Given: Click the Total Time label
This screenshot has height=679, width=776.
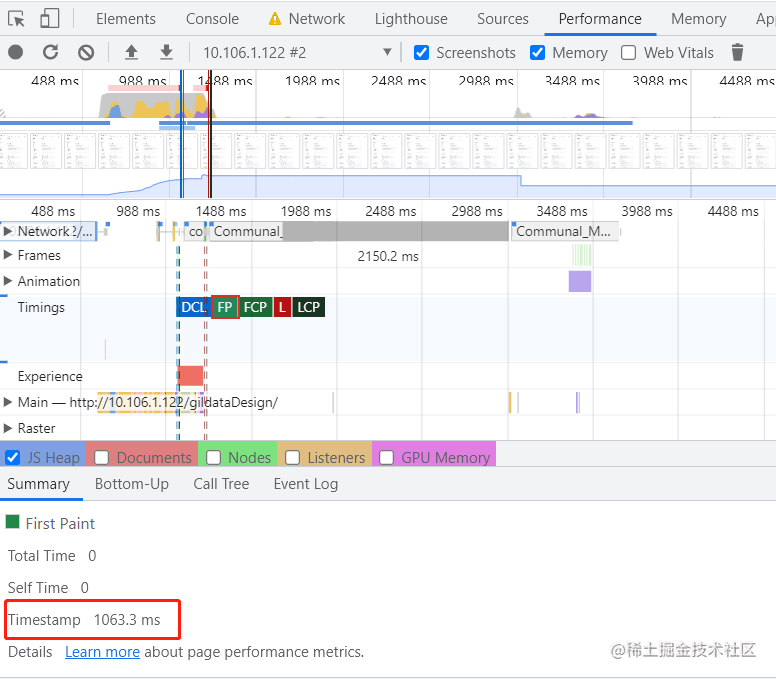Looking at the screenshot, I should (42, 556).
